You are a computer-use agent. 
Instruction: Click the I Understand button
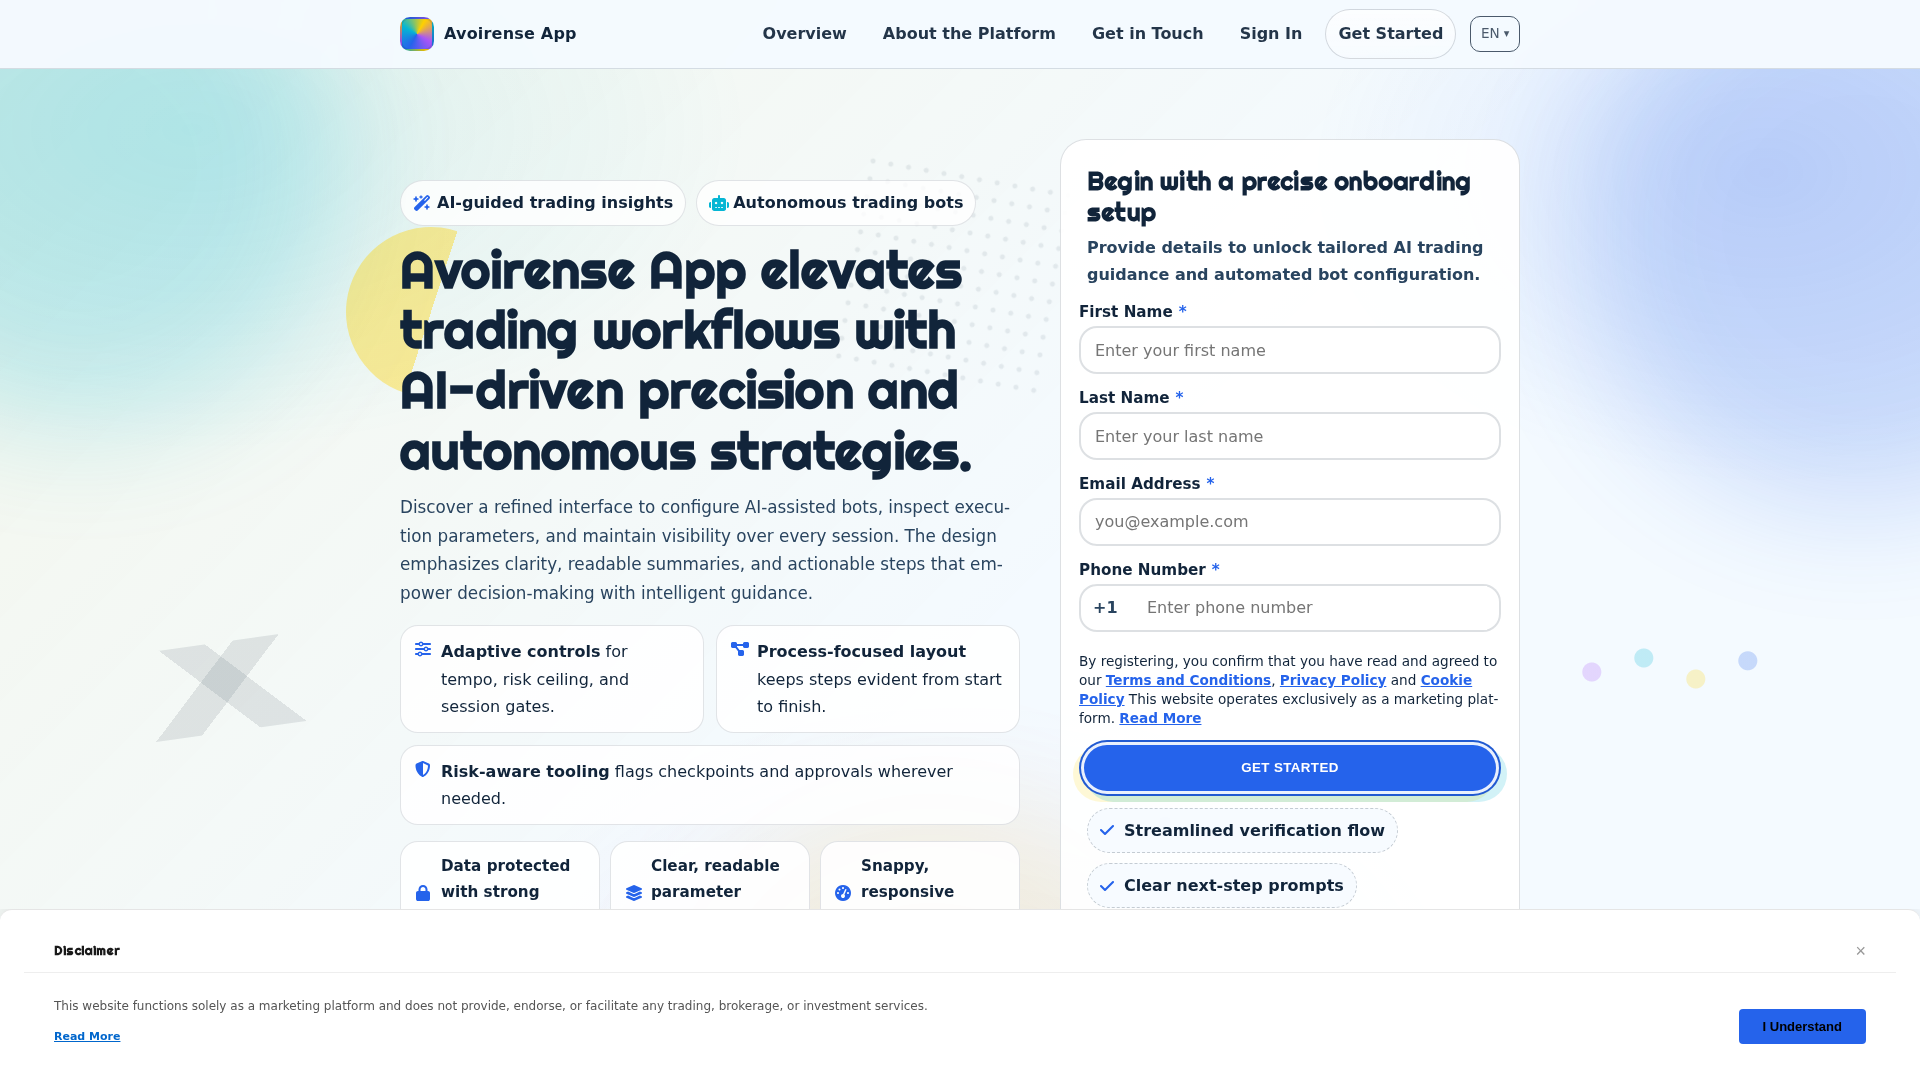(1802, 1026)
